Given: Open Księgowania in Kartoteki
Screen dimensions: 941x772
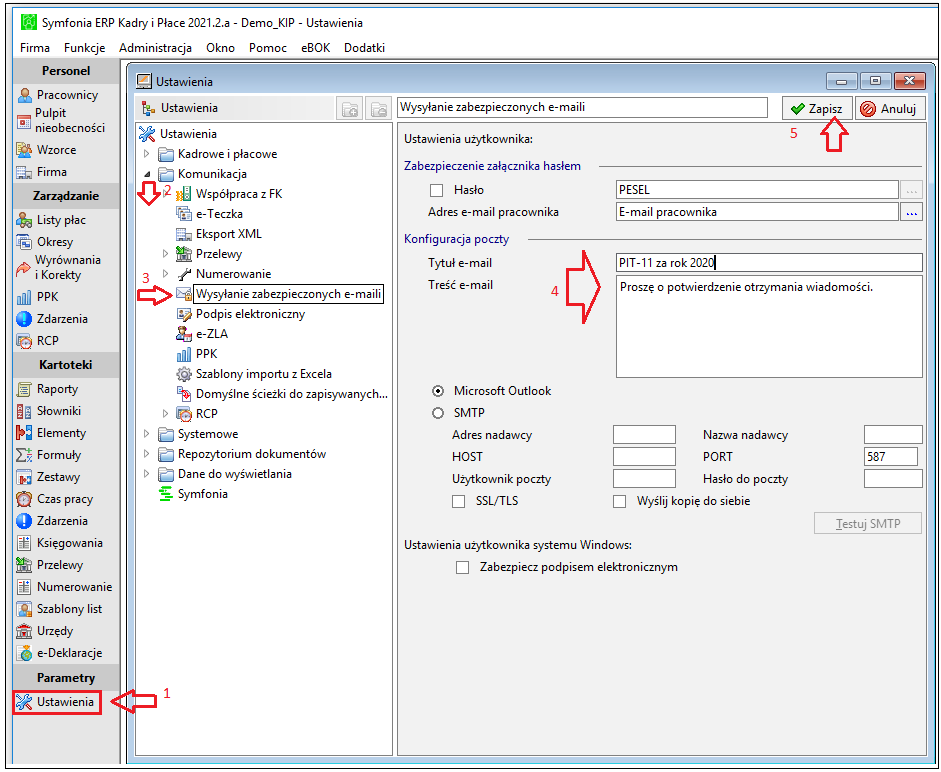Looking at the screenshot, I should [x=60, y=543].
